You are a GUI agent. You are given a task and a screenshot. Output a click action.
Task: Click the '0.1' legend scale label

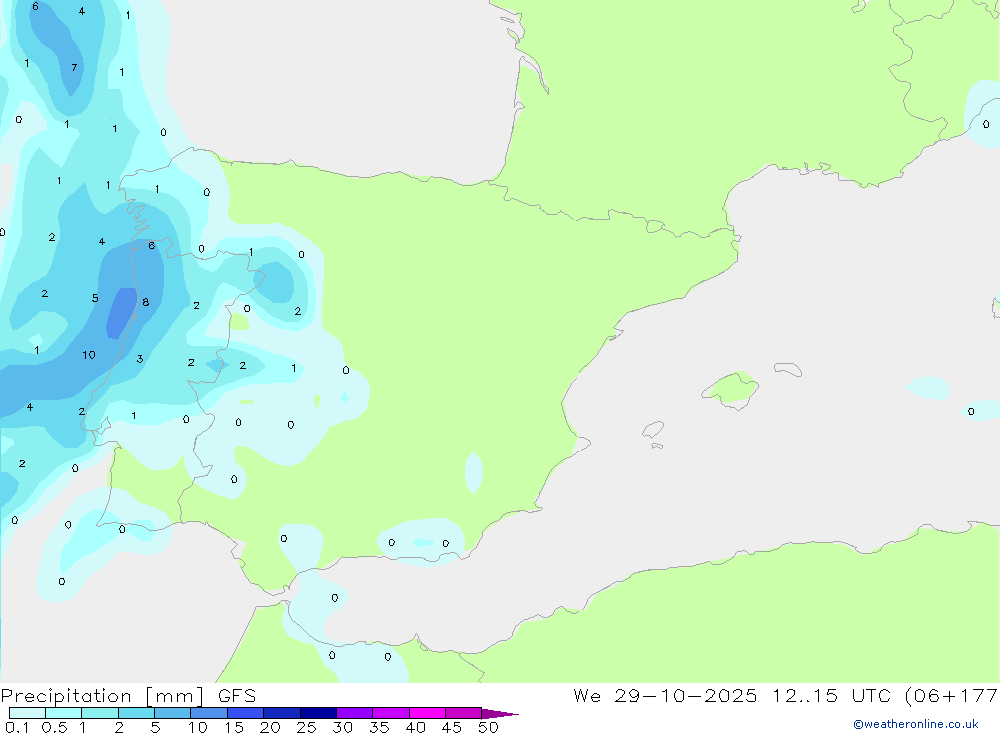pyautogui.click(x=17, y=727)
